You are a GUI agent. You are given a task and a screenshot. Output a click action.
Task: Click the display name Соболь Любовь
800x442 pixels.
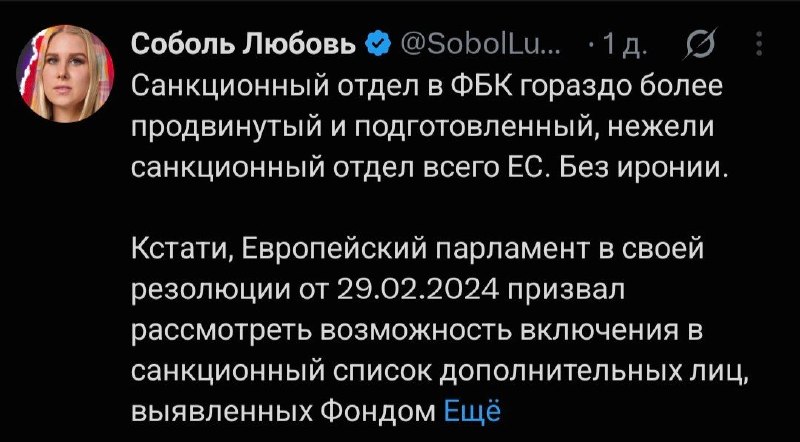pyautogui.click(x=244, y=45)
